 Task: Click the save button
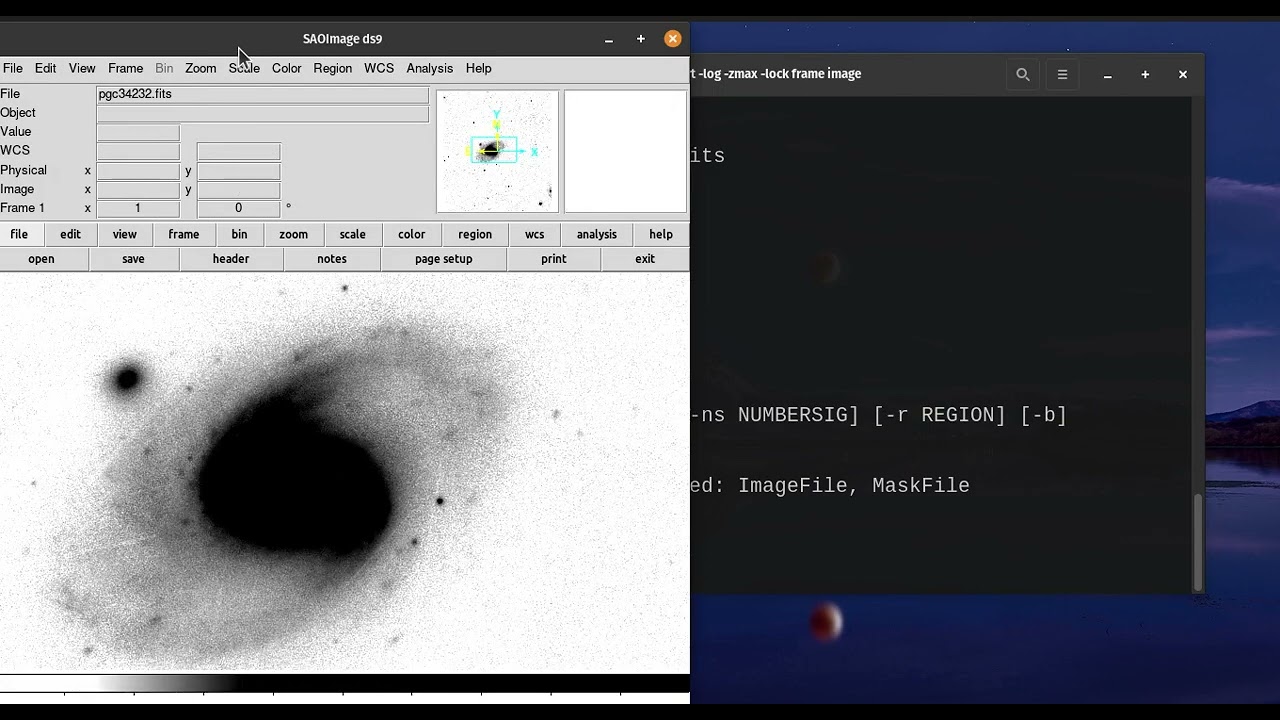(x=133, y=259)
